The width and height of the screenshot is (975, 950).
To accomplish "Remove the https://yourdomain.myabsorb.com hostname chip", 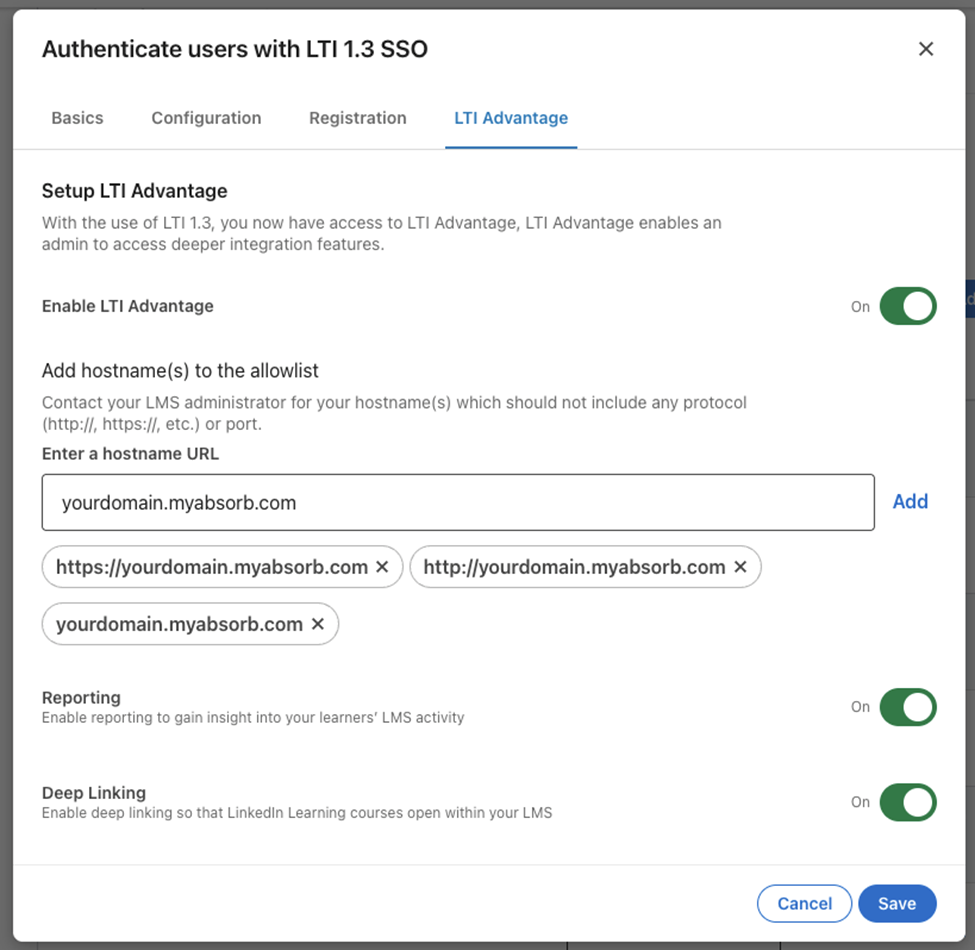I will [382, 567].
